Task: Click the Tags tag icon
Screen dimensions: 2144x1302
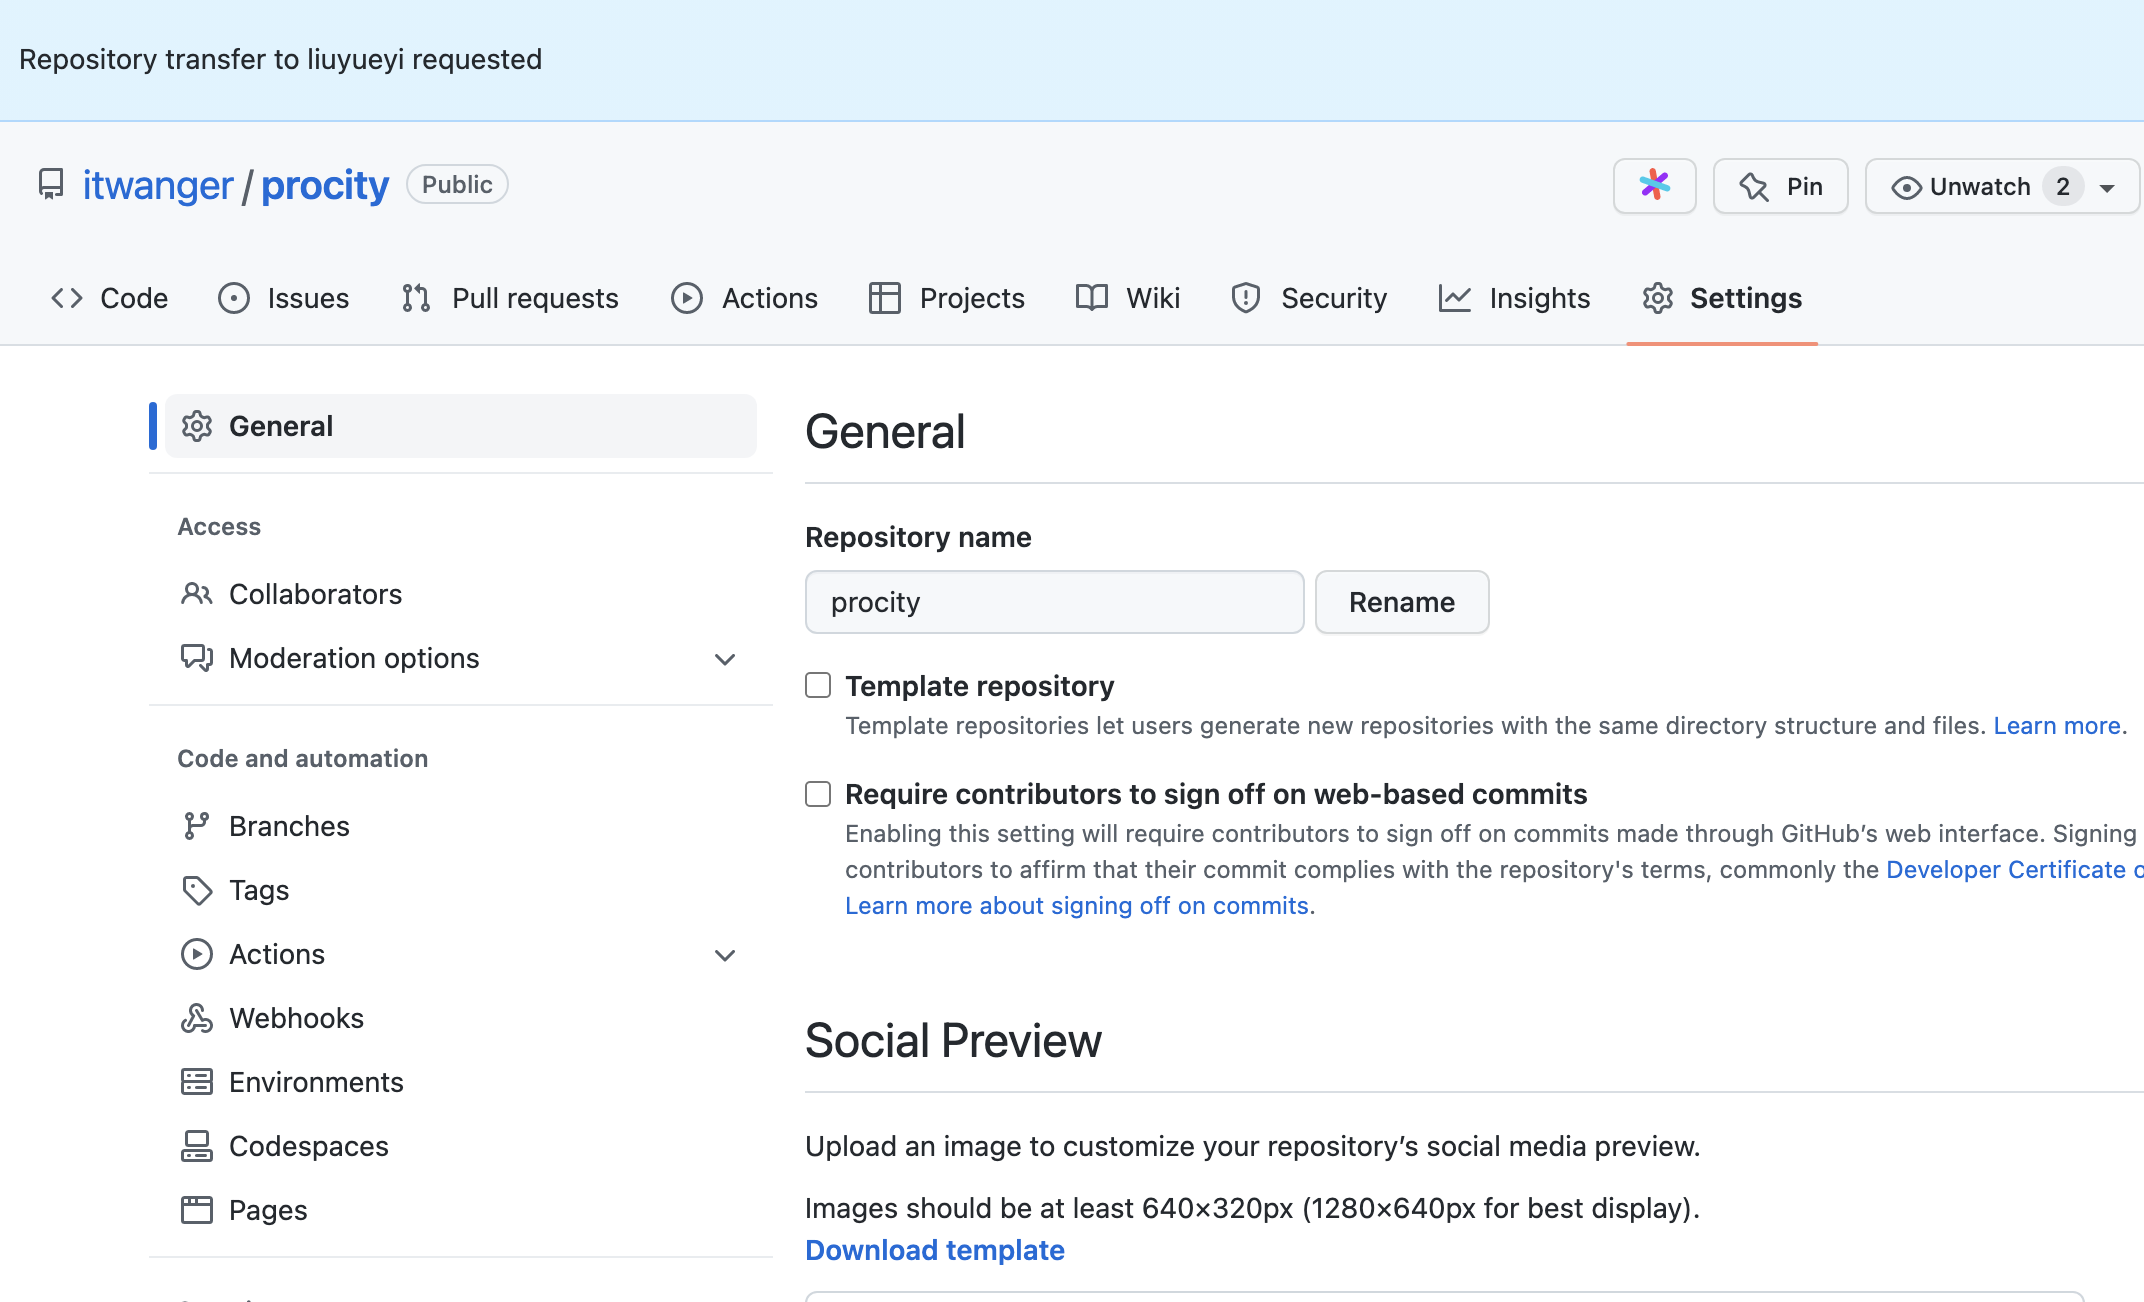Action: (197, 890)
